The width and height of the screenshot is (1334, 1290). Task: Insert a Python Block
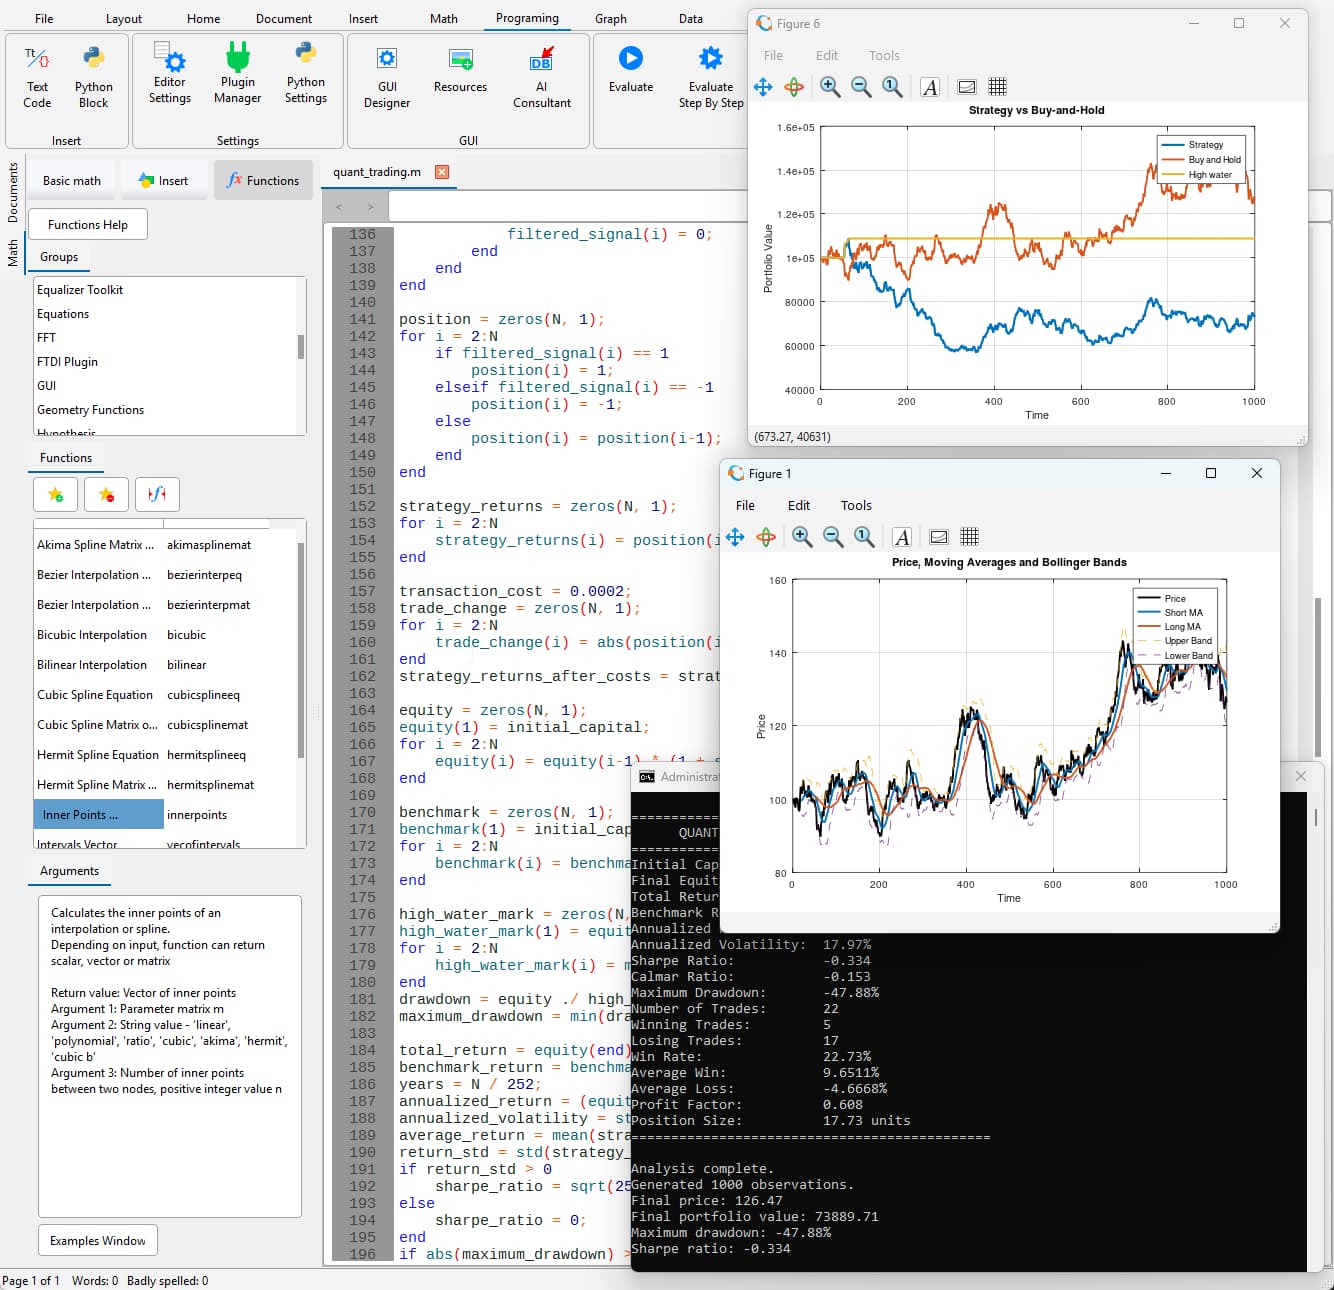[93, 78]
